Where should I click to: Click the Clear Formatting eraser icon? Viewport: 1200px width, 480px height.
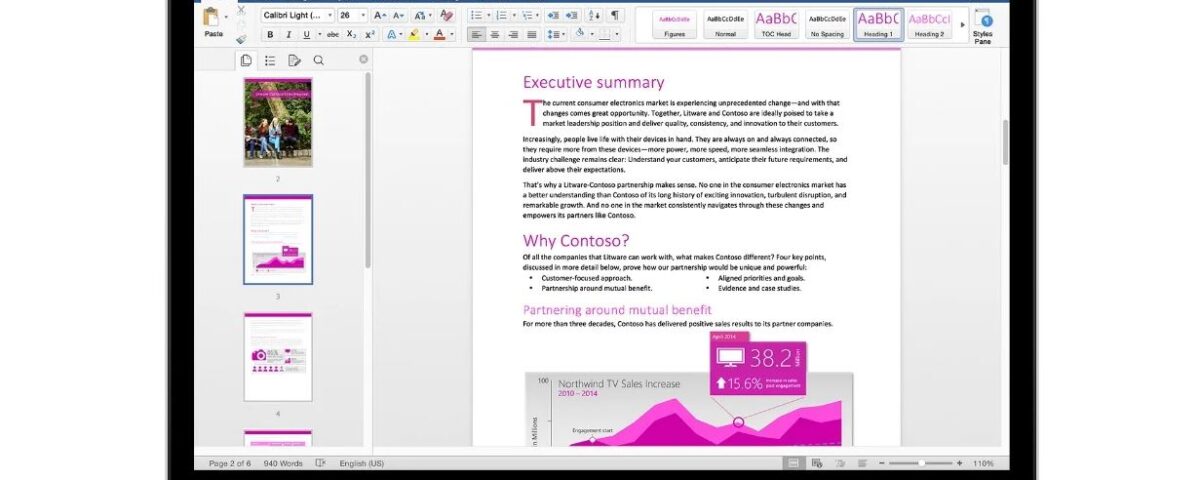point(446,16)
